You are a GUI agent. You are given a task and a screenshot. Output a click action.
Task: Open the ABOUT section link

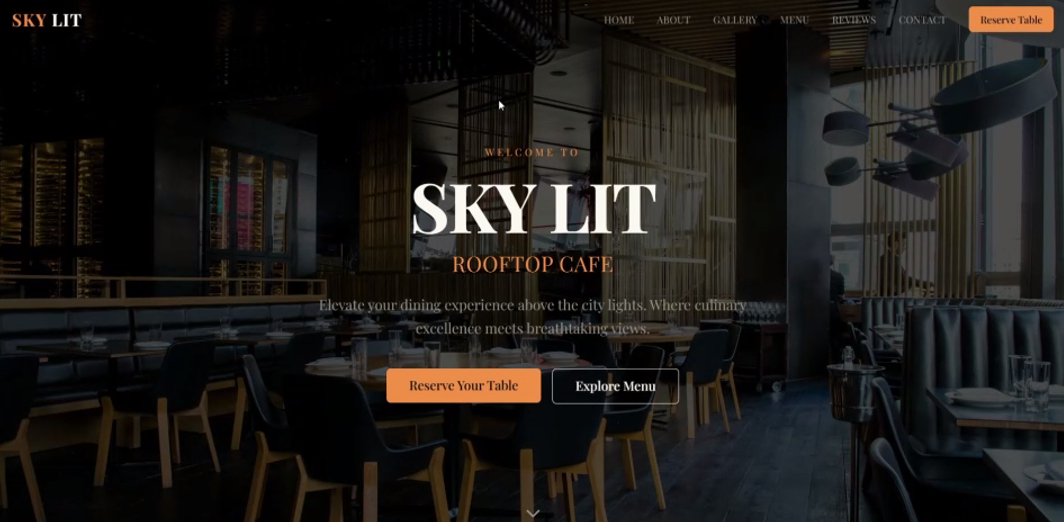pyautogui.click(x=673, y=20)
